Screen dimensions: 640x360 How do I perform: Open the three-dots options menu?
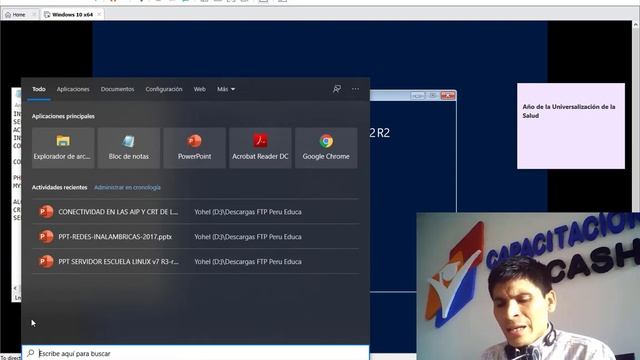(356, 89)
